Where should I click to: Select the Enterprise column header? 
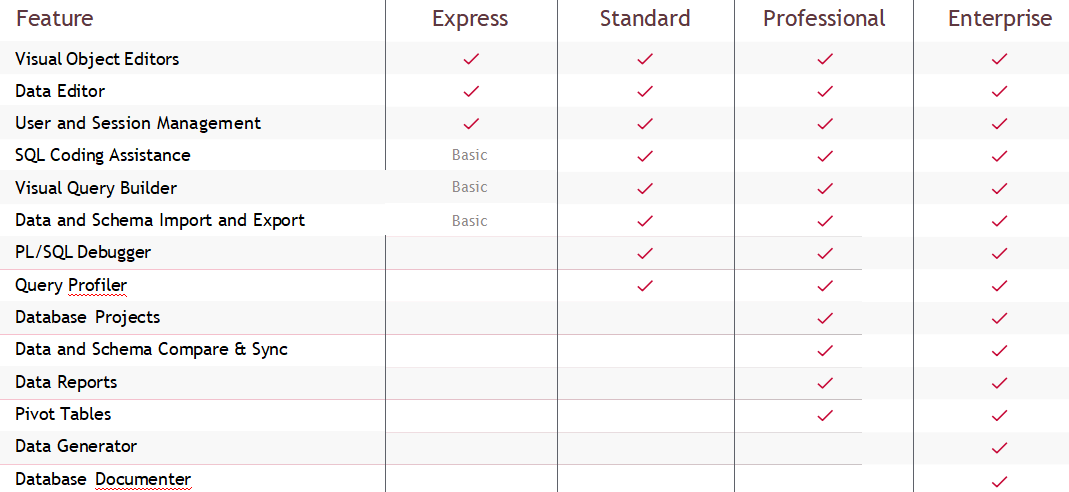(1000, 19)
